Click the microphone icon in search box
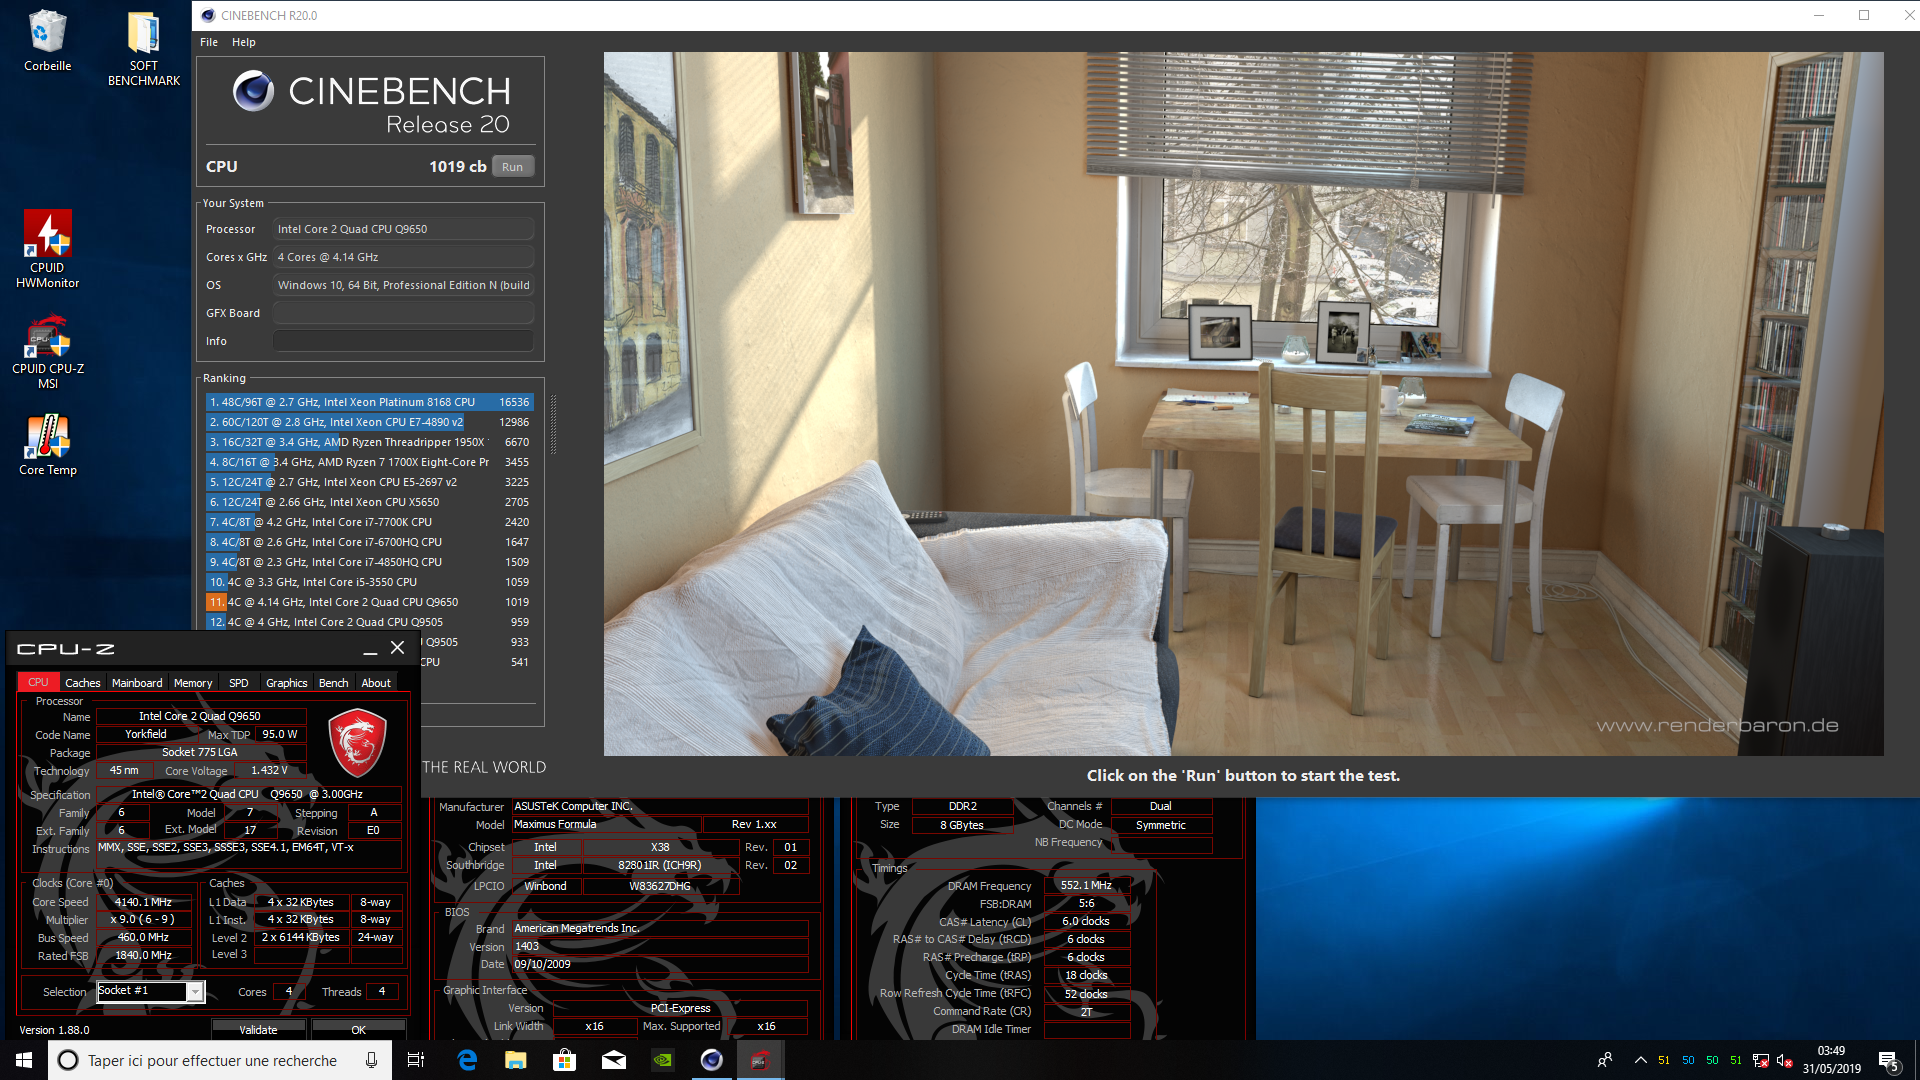This screenshot has width=1920, height=1080. click(371, 1060)
